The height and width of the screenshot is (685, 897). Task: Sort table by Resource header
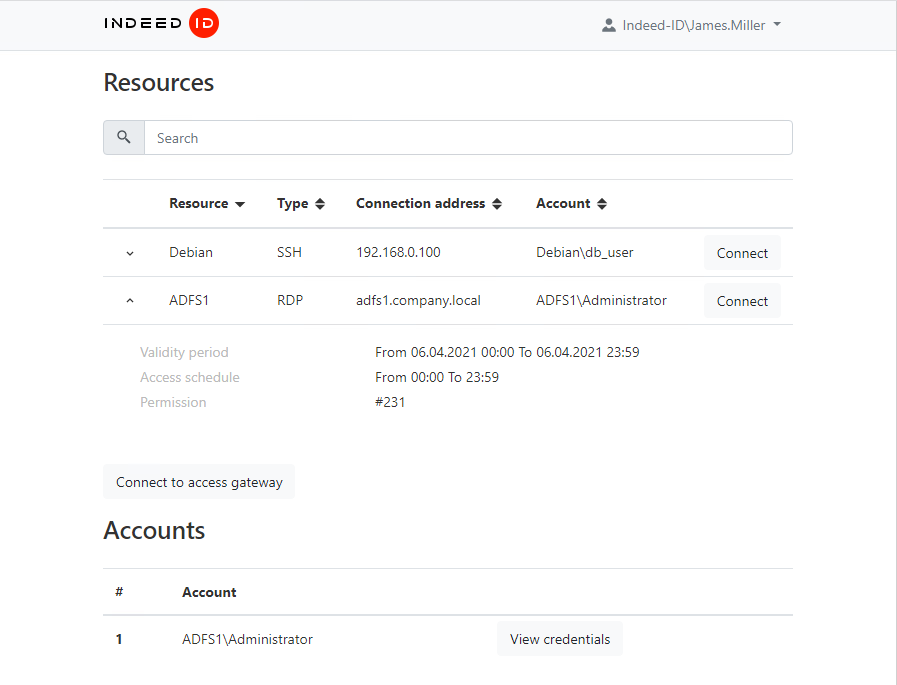coord(198,204)
